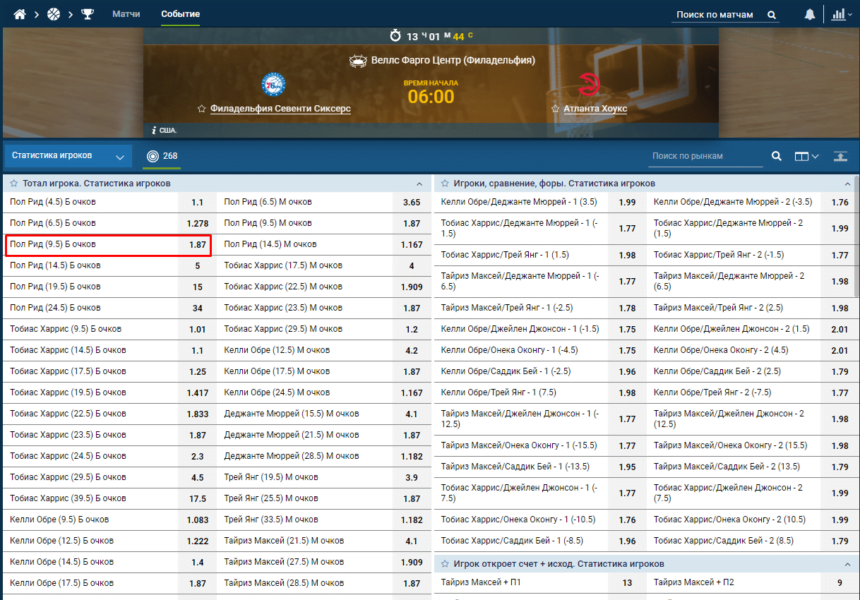This screenshot has width=860, height=600.
Task: Click the trophy tournament icon
Action: click(x=87, y=15)
